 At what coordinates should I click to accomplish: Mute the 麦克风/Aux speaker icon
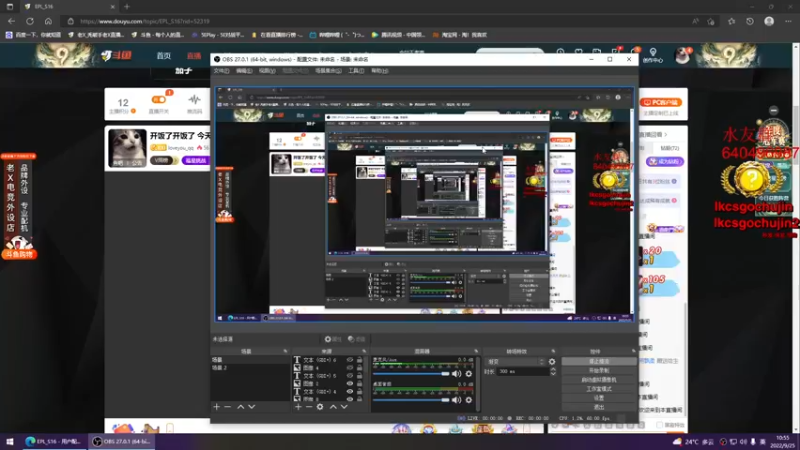[457, 374]
